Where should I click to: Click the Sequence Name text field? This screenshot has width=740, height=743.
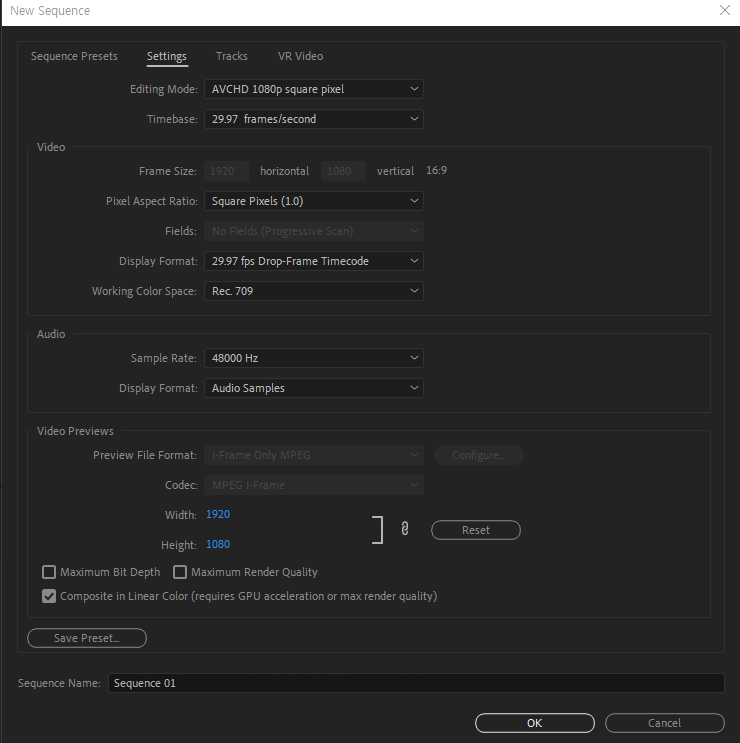416,683
